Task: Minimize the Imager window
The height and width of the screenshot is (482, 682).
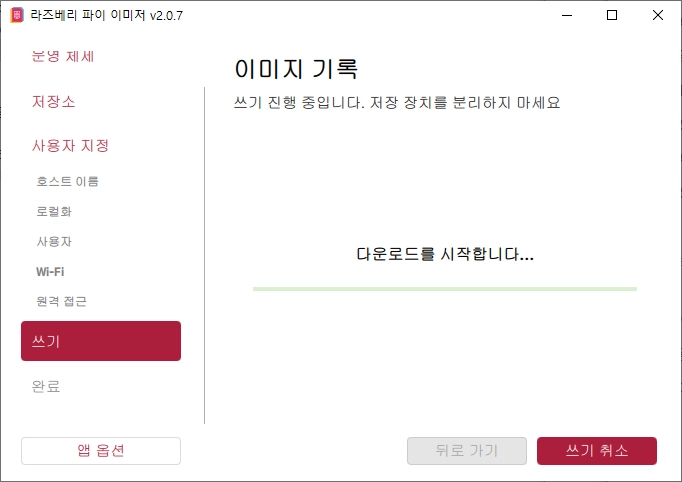Action: point(567,15)
